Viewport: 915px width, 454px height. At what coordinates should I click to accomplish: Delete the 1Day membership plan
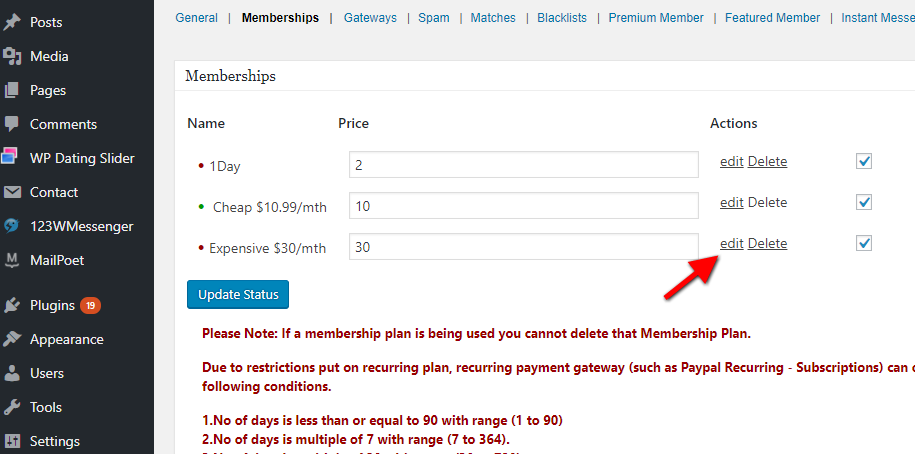pos(767,162)
